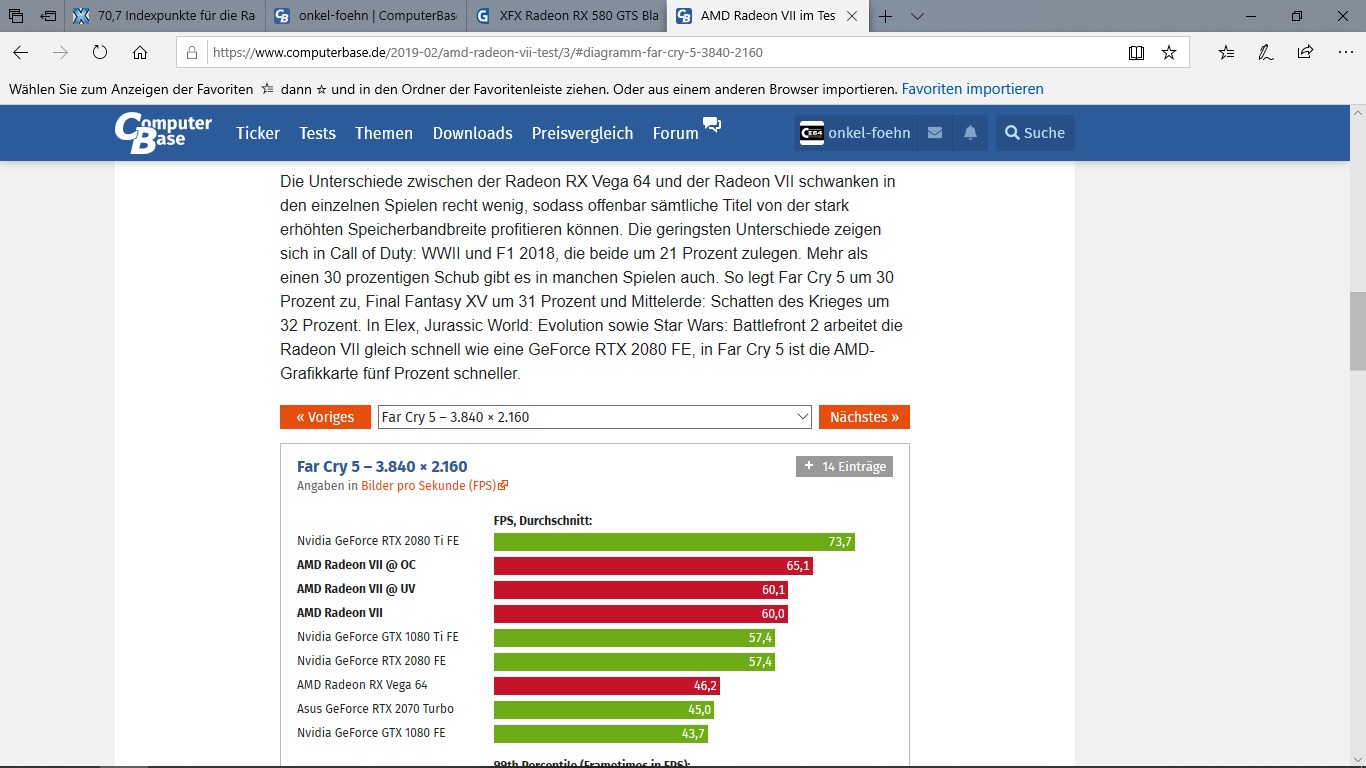Click the page vertical scrollbar thumb
Screen dimensions: 1366x768
(x=1357, y=332)
